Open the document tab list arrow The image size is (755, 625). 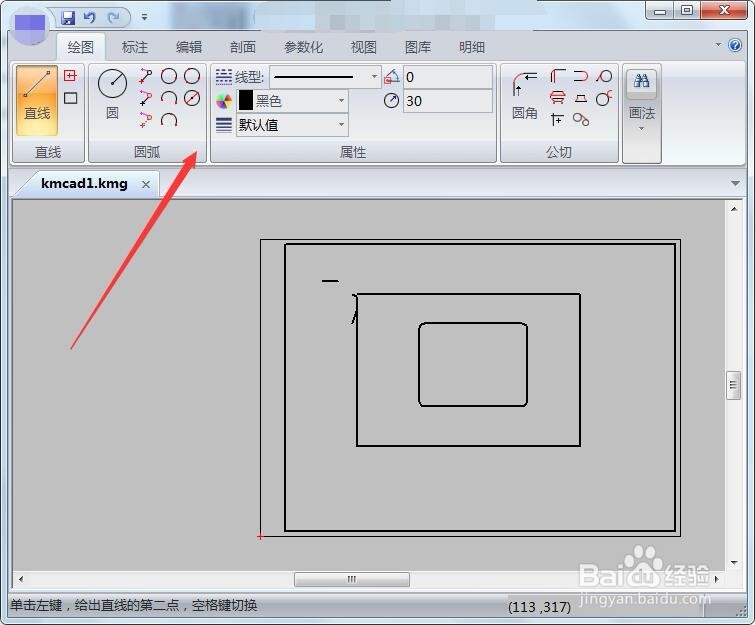735,183
